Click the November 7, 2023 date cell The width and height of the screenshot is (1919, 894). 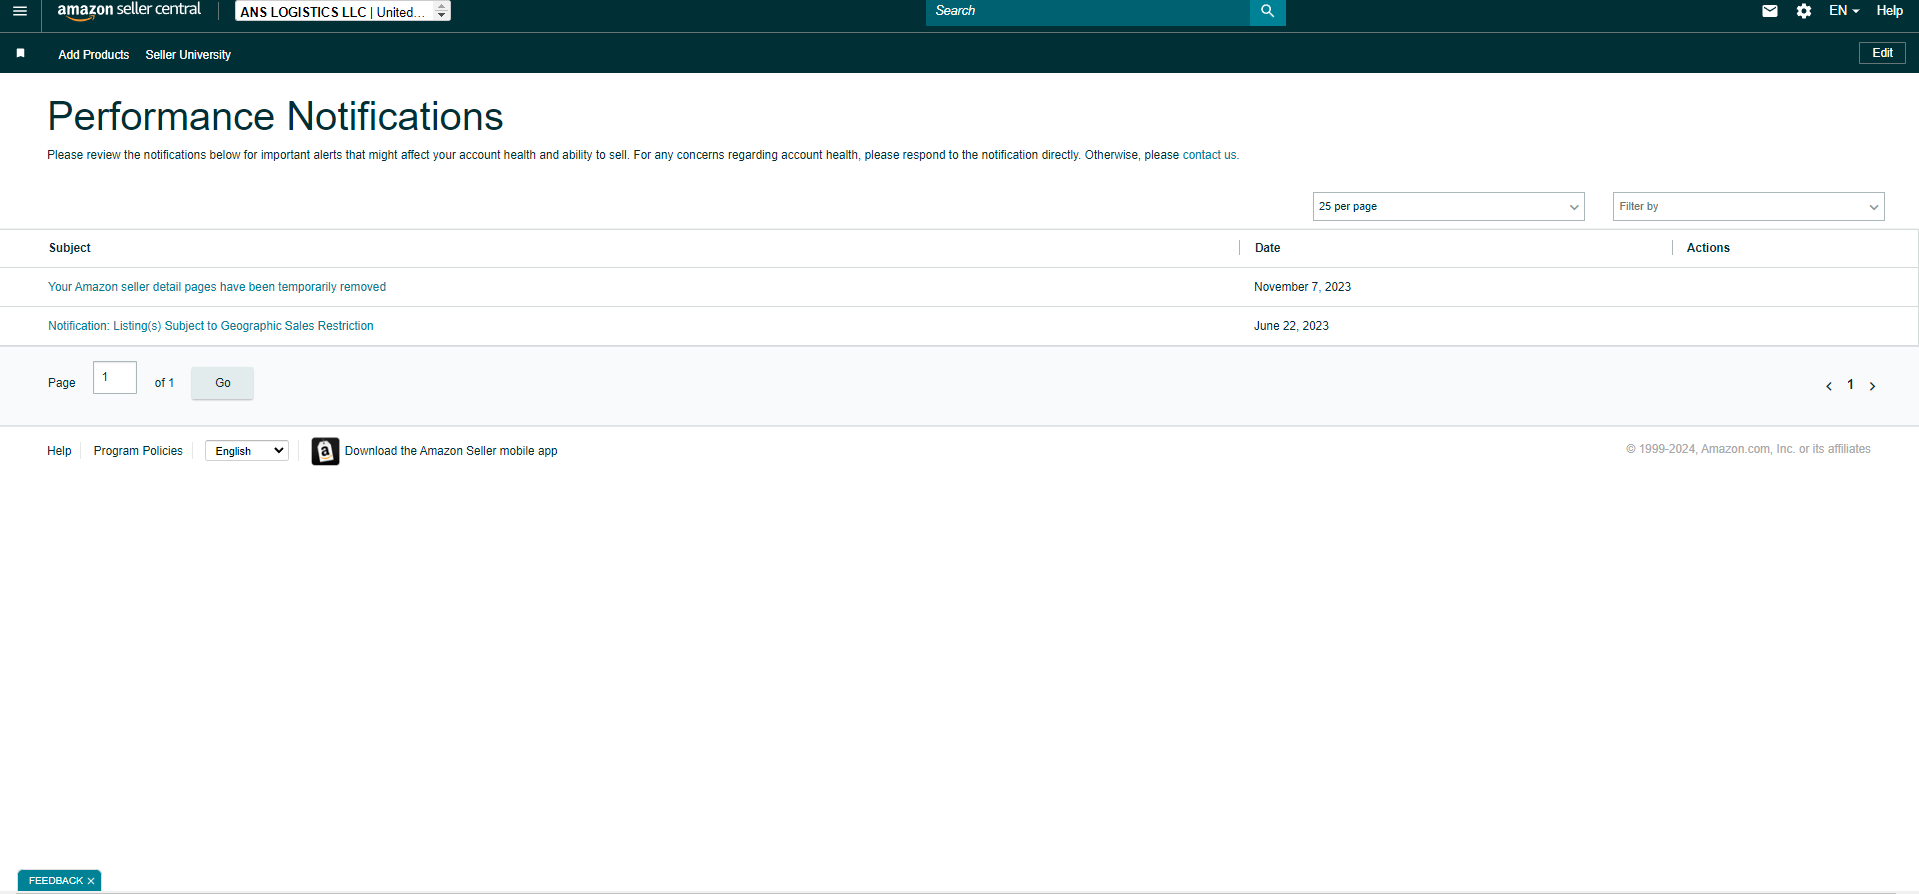tap(1302, 287)
